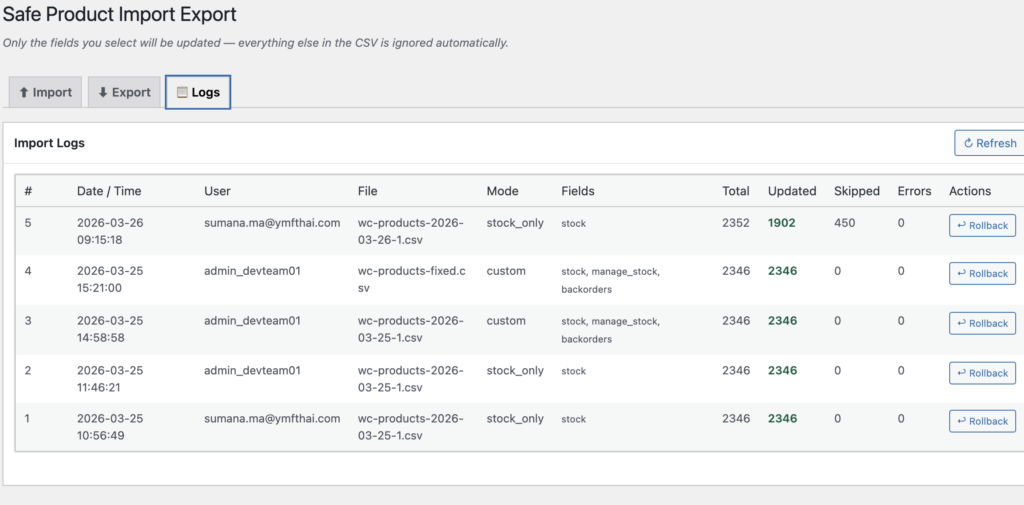
Task: Click the clipboard icon on Logs tab
Action: pos(182,92)
